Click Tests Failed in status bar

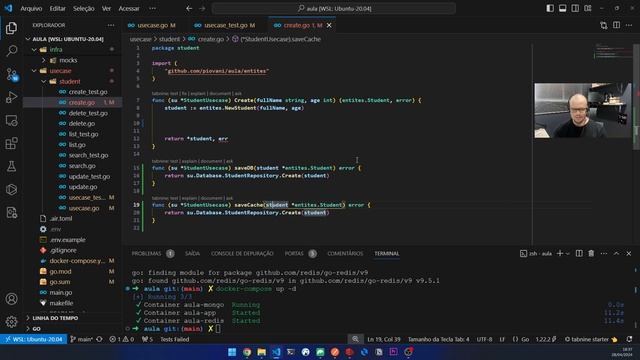[x=174, y=339]
